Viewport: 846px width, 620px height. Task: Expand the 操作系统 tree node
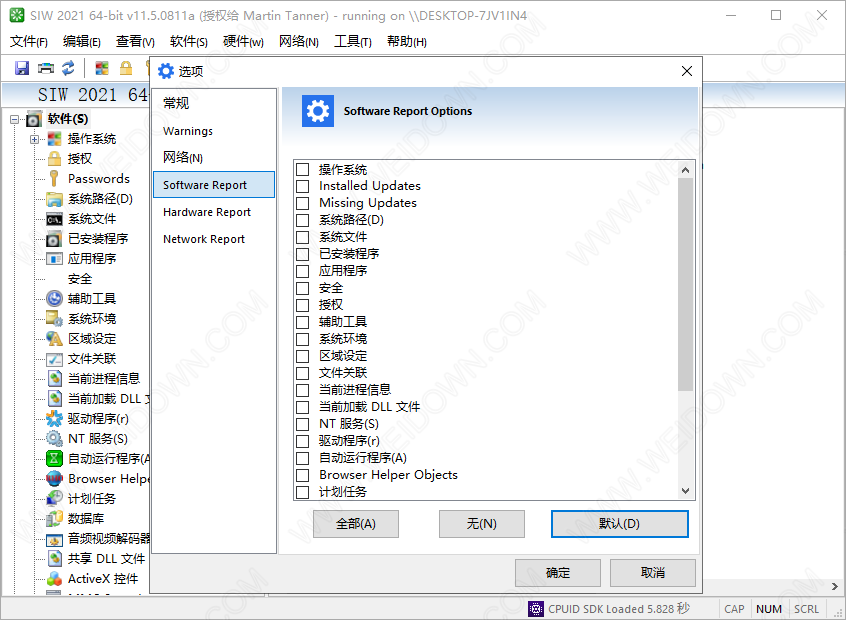tap(35, 139)
